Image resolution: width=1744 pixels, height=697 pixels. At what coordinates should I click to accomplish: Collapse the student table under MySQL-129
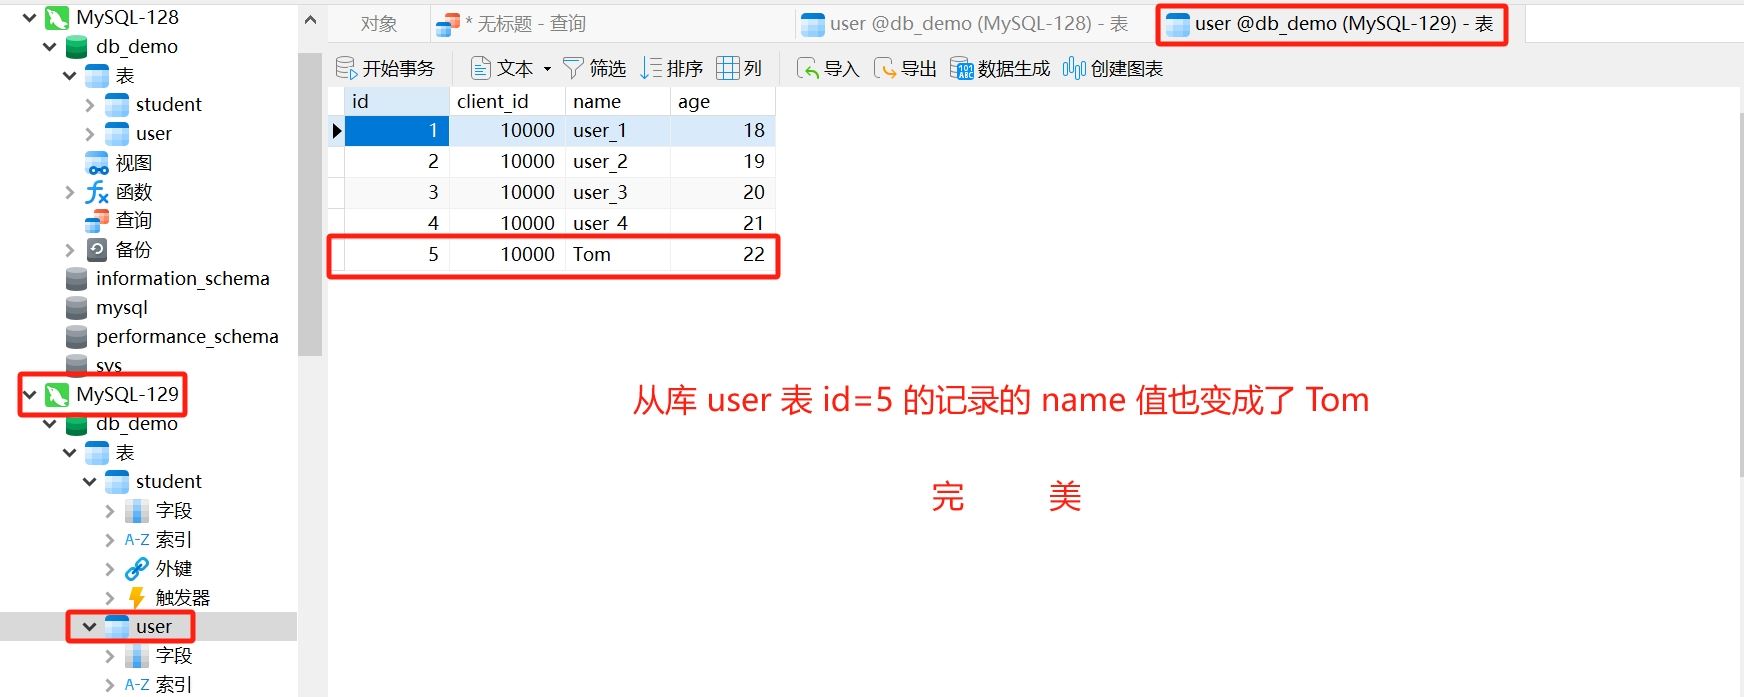coord(89,481)
